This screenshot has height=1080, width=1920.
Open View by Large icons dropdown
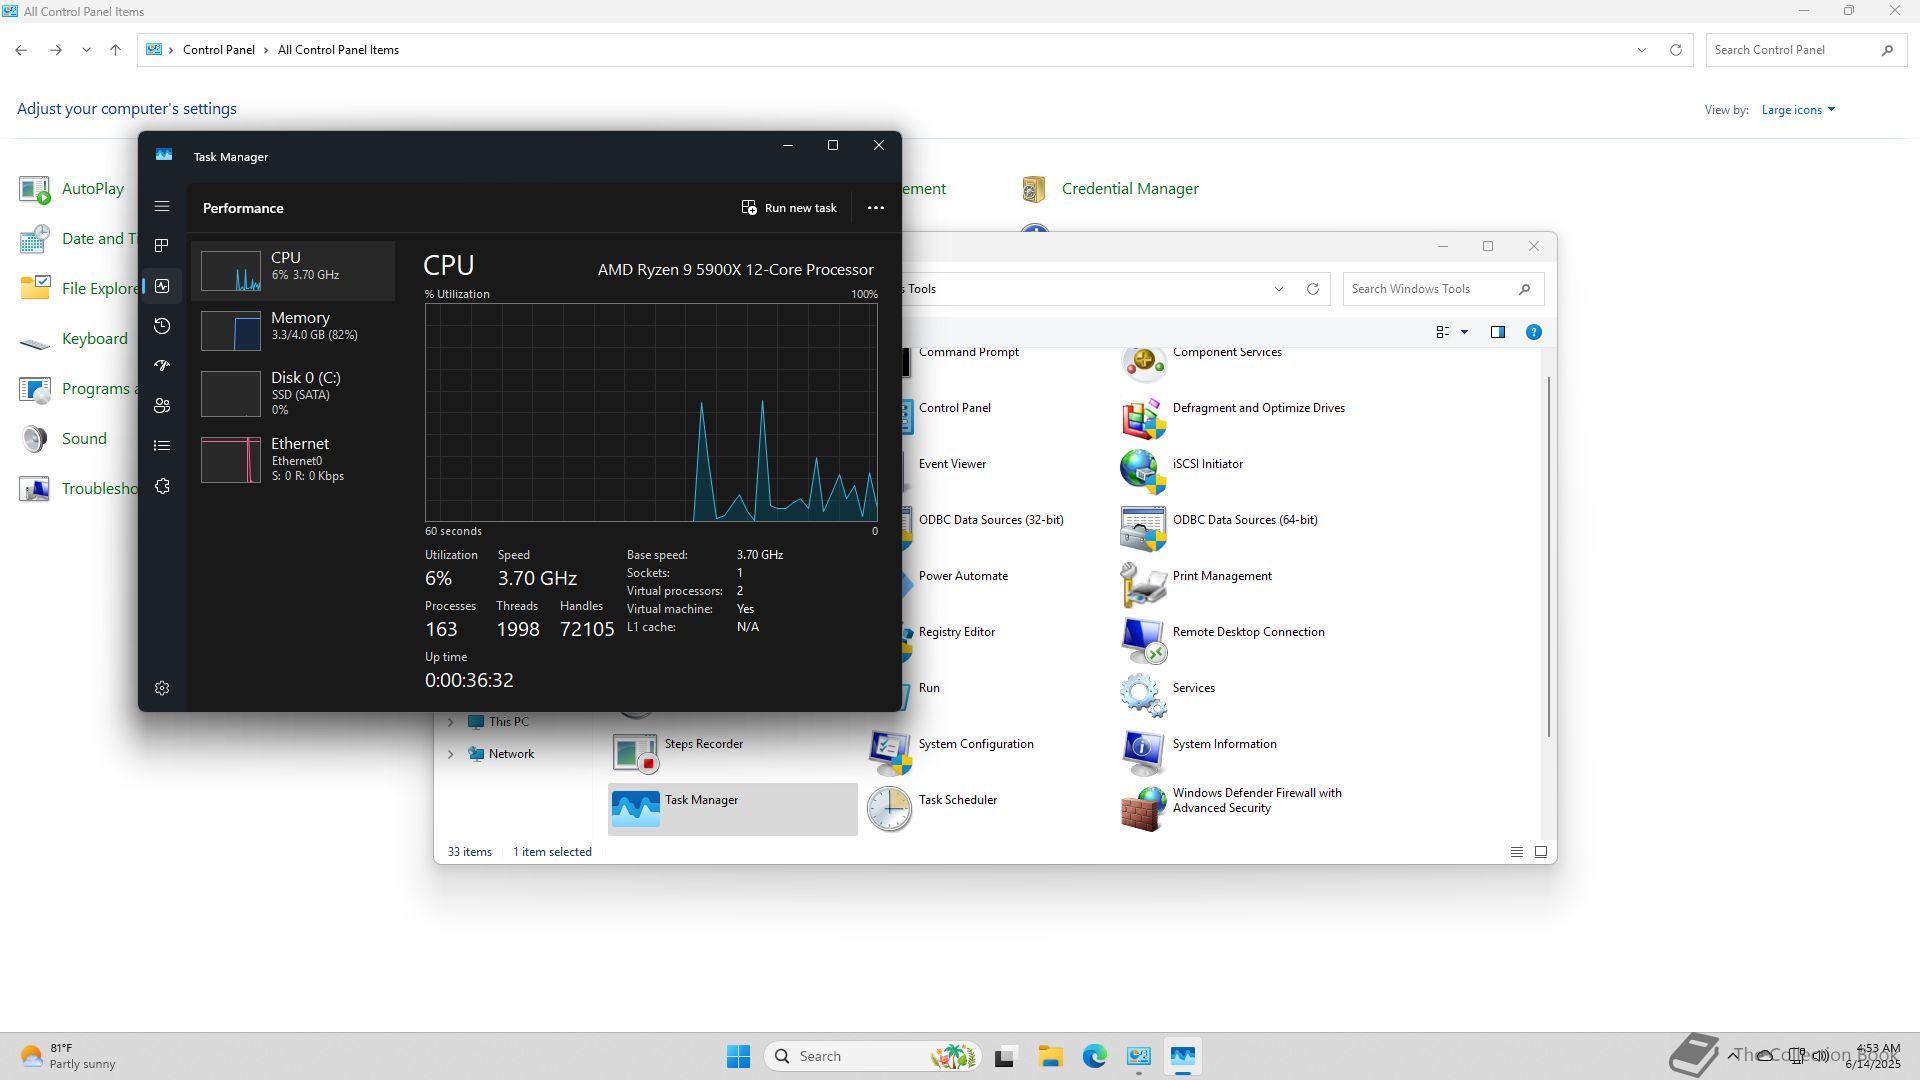tap(1797, 110)
